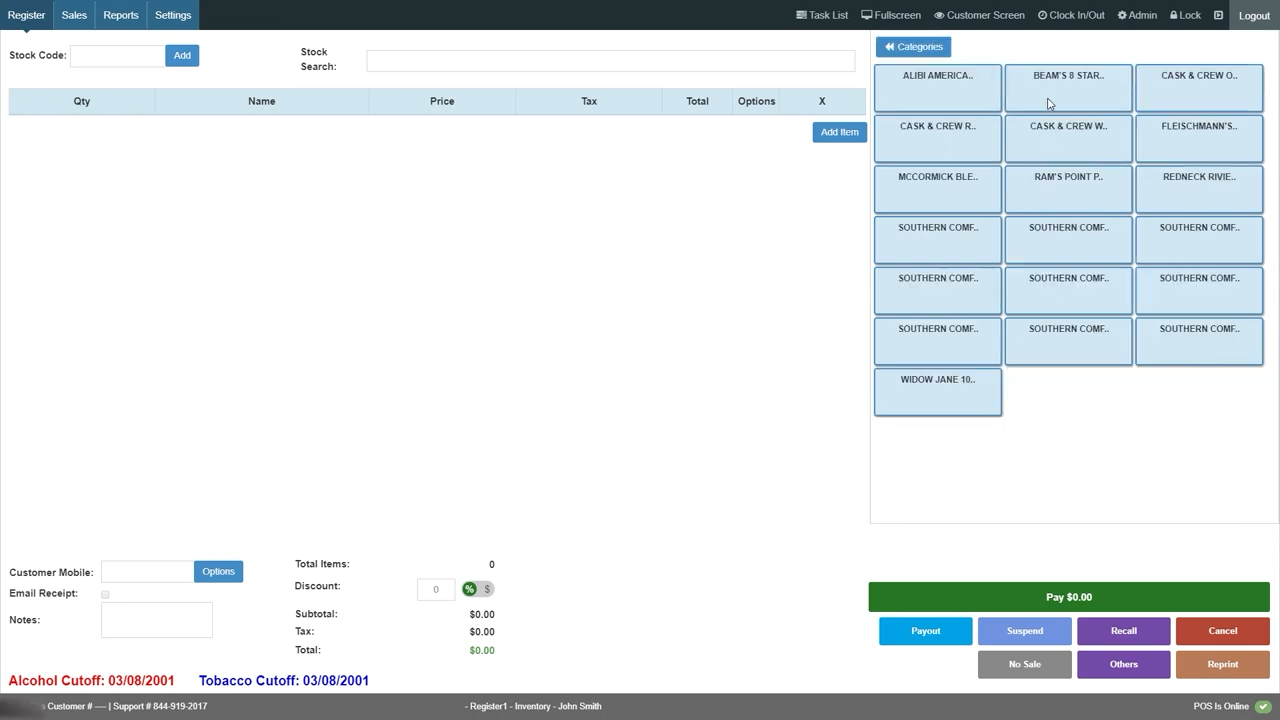Go back to Categories
The width and height of the screenshot is (1280, 720).
[x=913, y=47]
